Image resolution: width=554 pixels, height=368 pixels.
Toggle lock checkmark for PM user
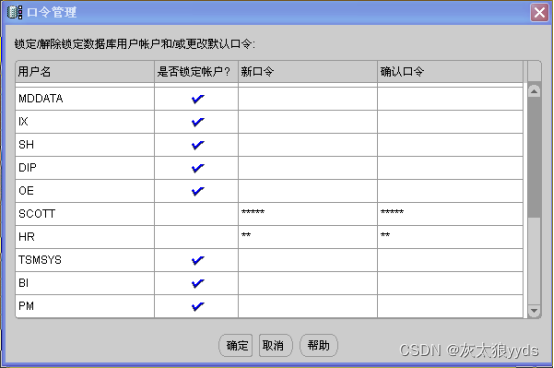pyautogui.click(x=198, y=306)
